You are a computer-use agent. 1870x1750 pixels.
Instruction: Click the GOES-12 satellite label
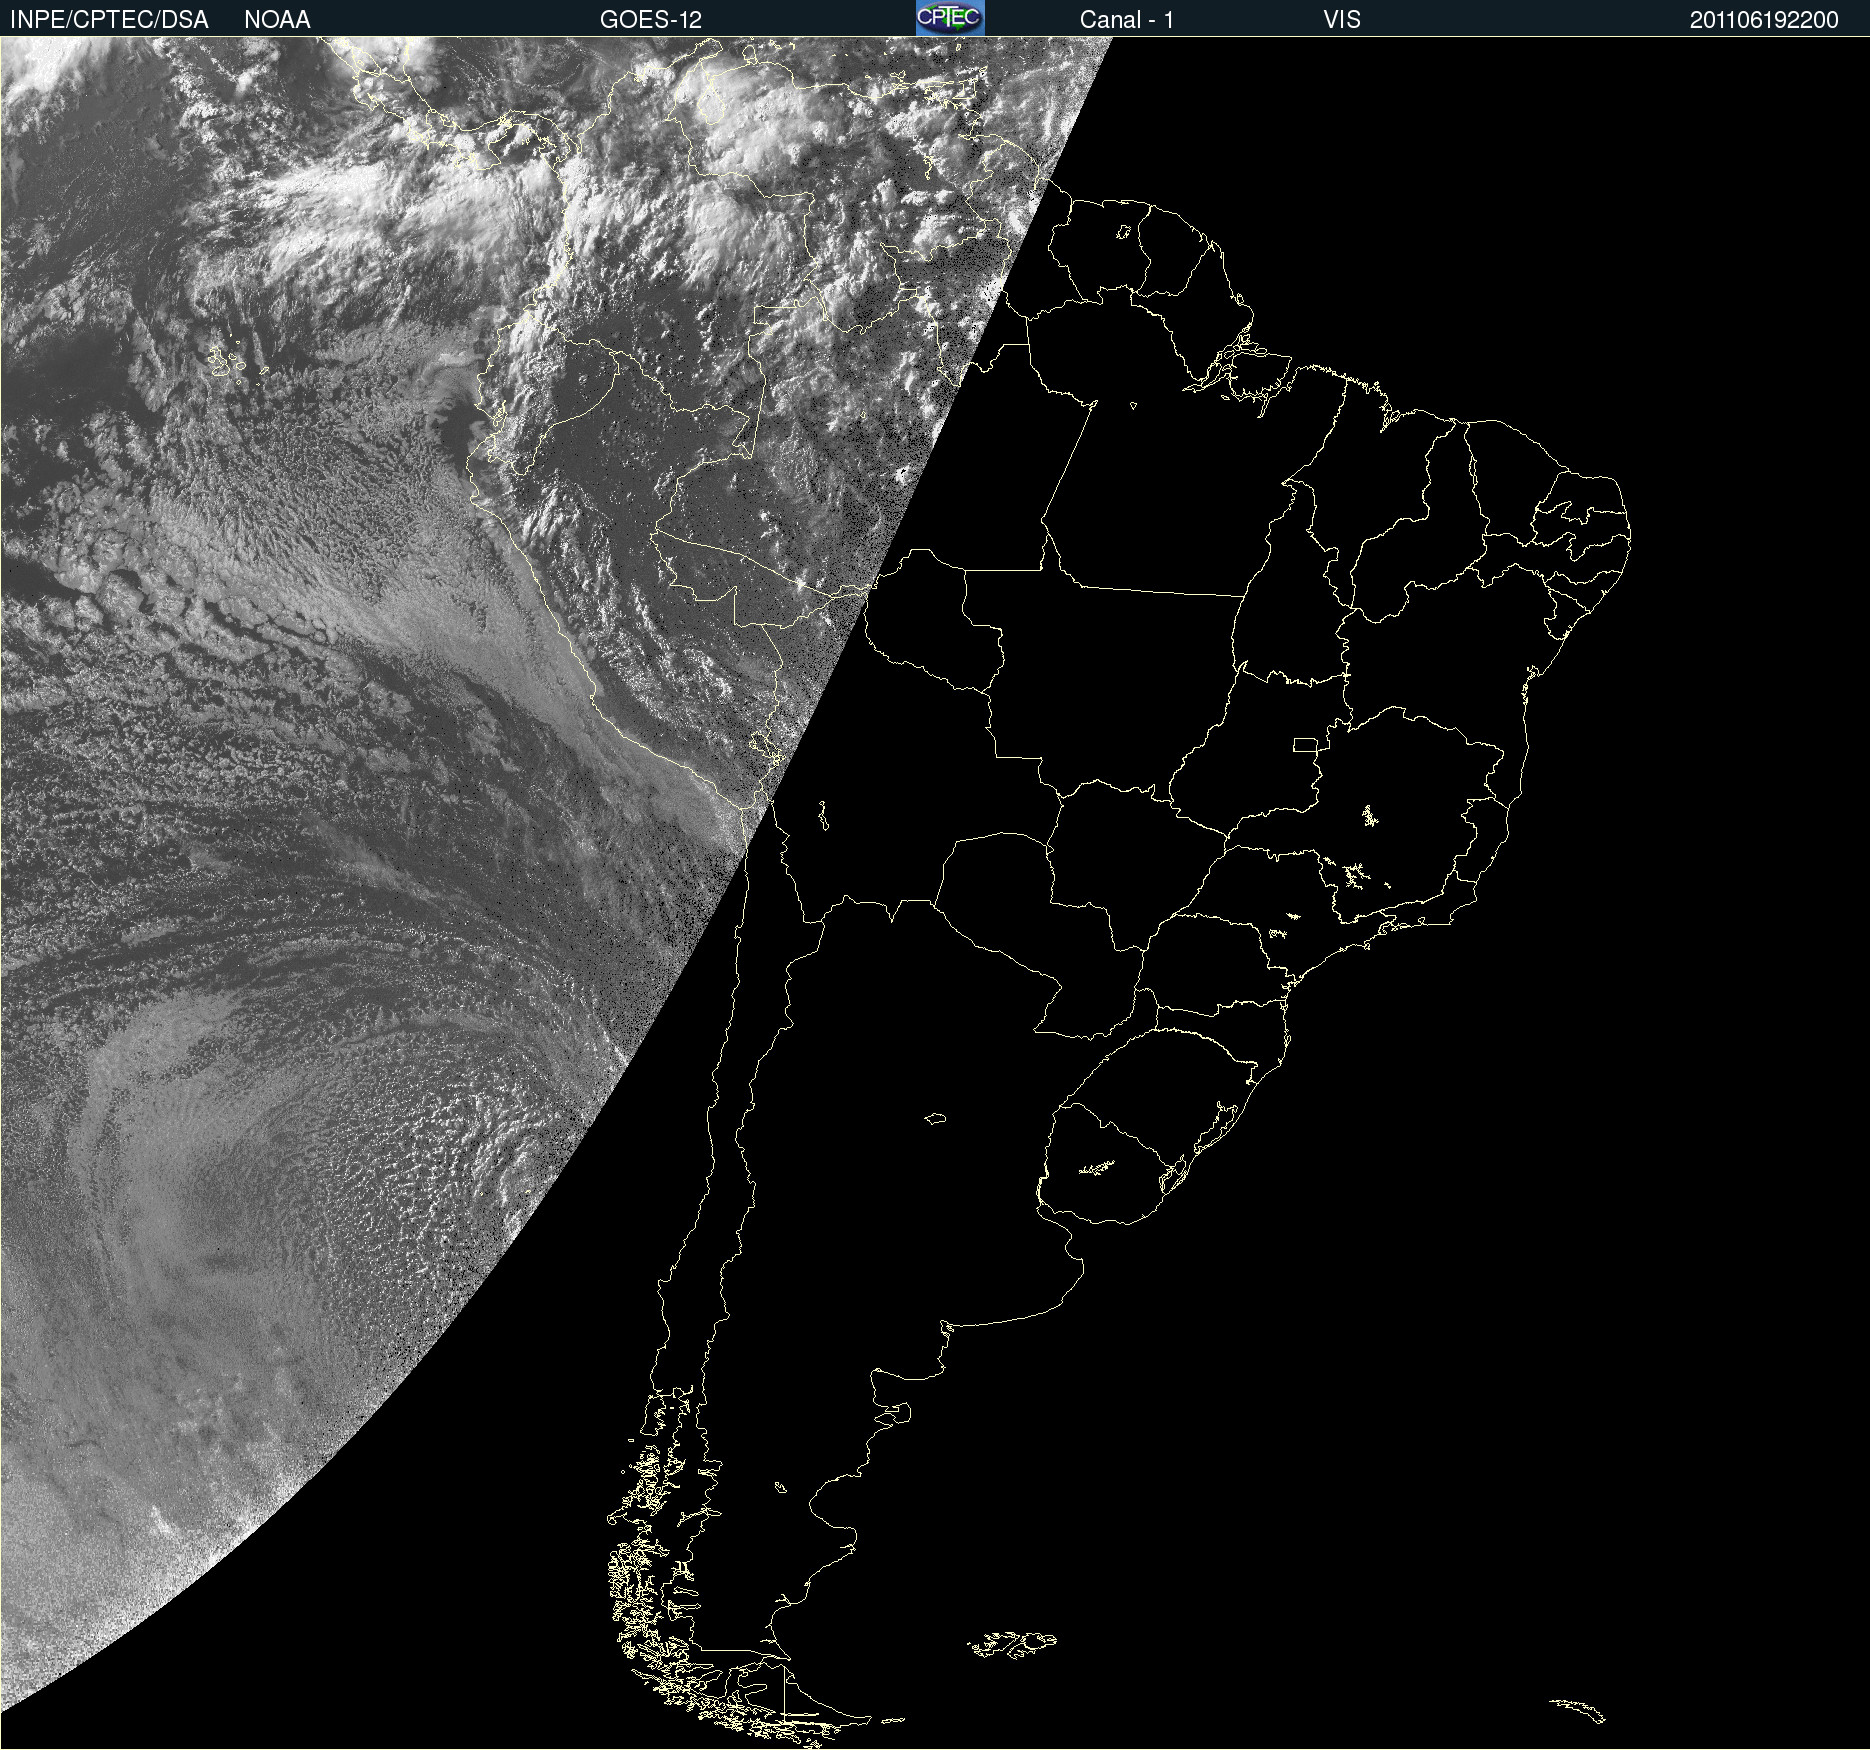[651, 19]
